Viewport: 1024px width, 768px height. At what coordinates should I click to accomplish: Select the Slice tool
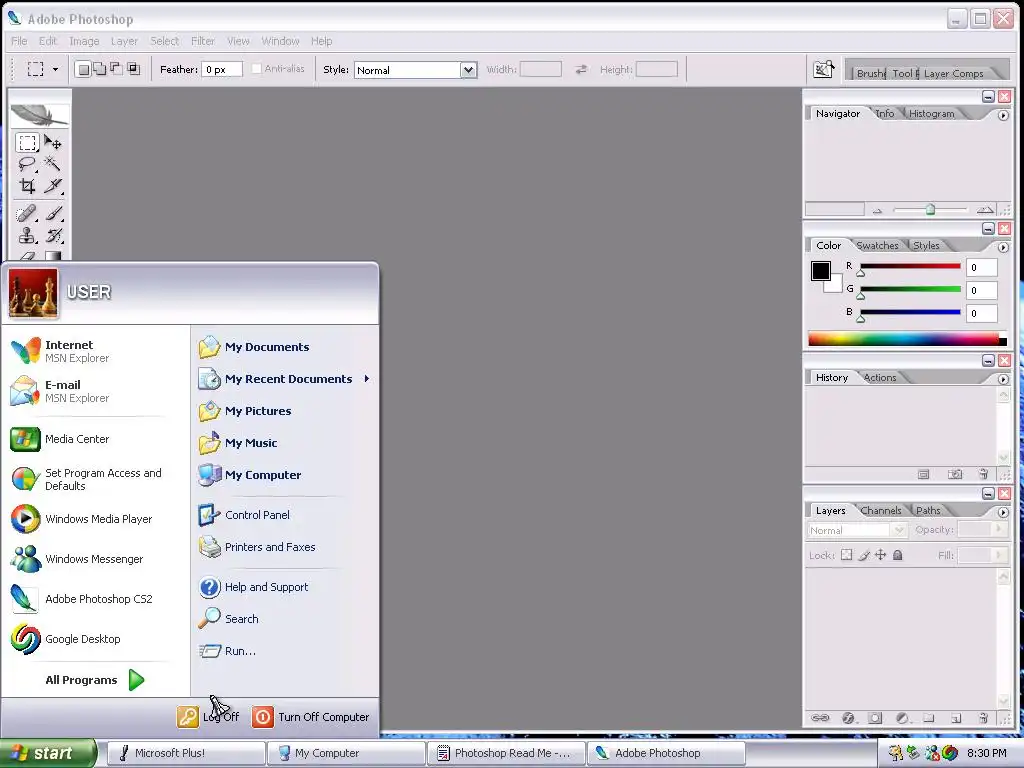(54, 186)
